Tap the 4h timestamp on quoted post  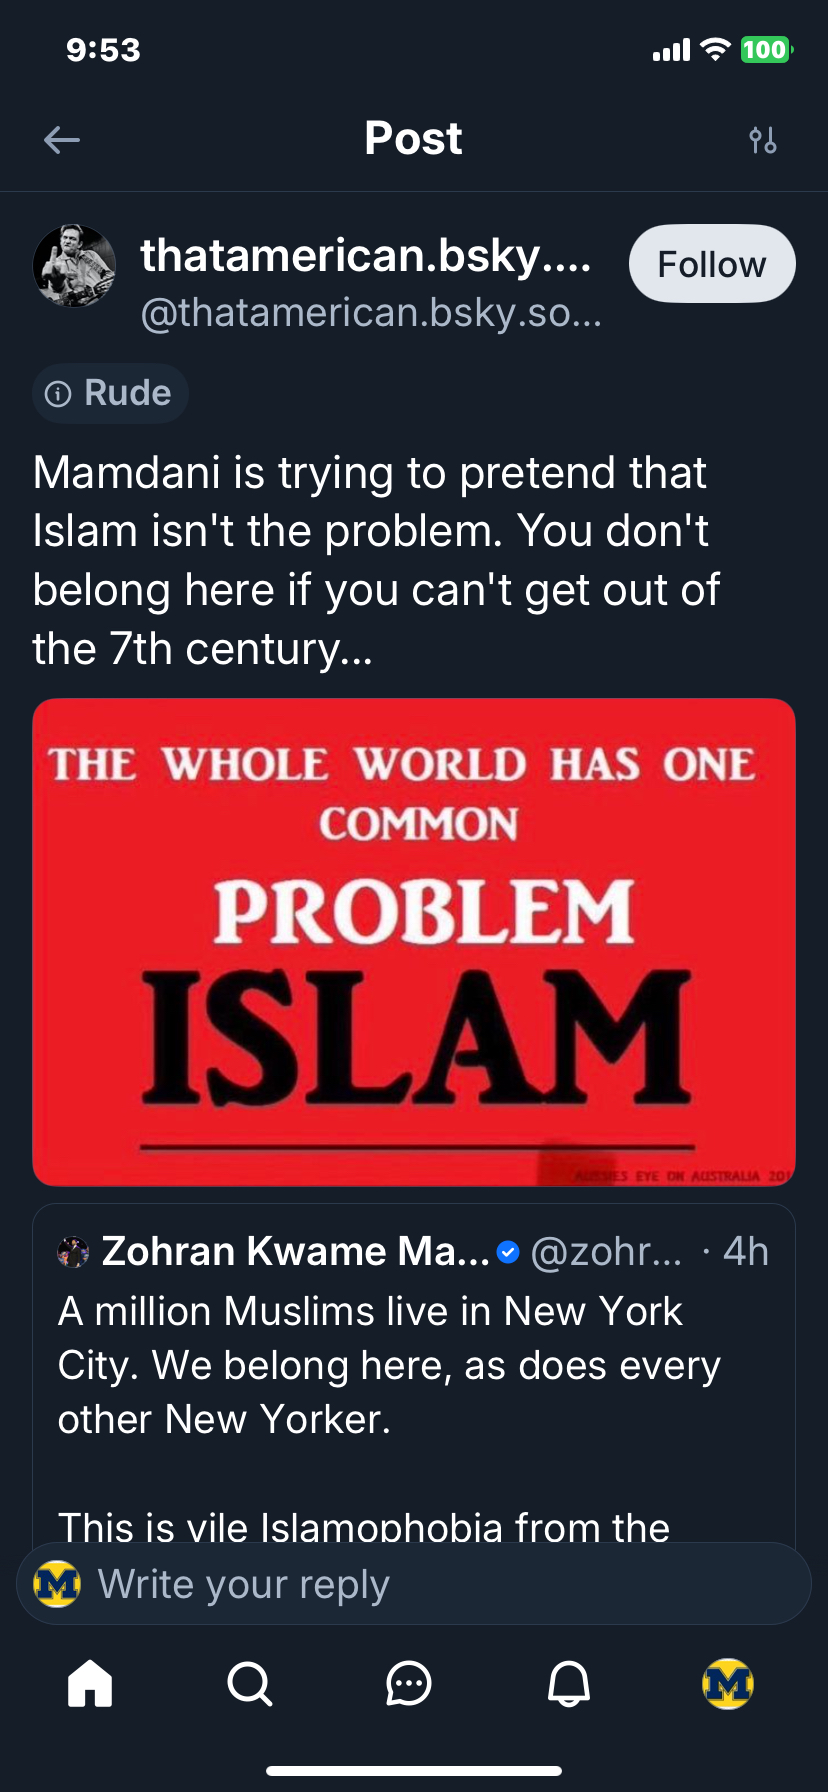[x=746, y=1252]
